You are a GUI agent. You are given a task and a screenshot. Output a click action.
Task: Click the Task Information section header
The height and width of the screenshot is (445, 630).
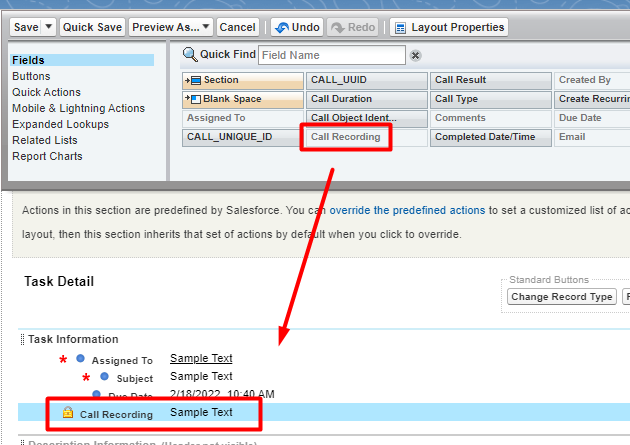[x=73, y=339]
